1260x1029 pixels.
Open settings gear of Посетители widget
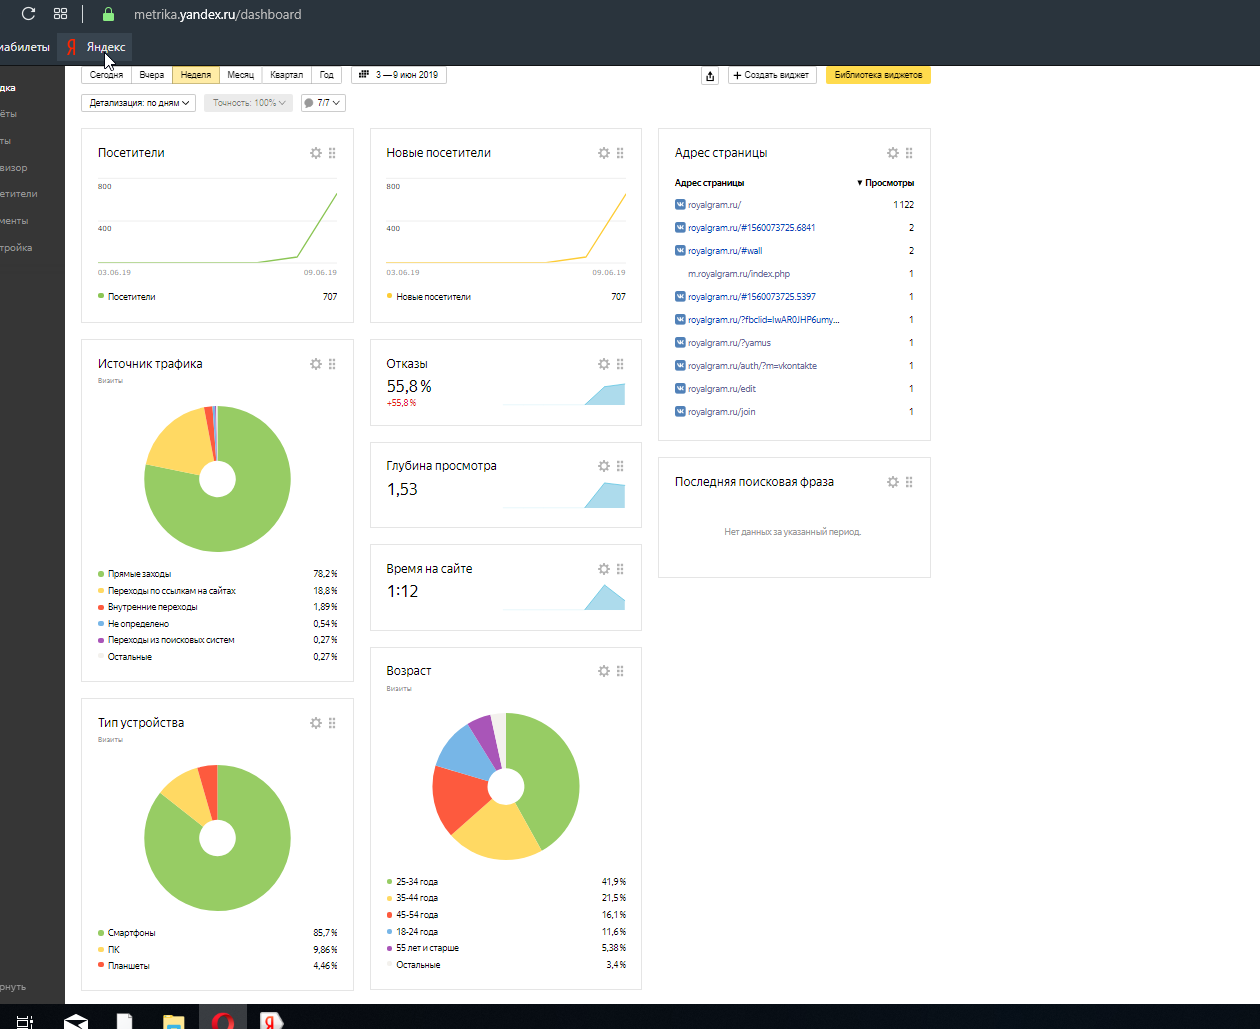click(316, 153)
